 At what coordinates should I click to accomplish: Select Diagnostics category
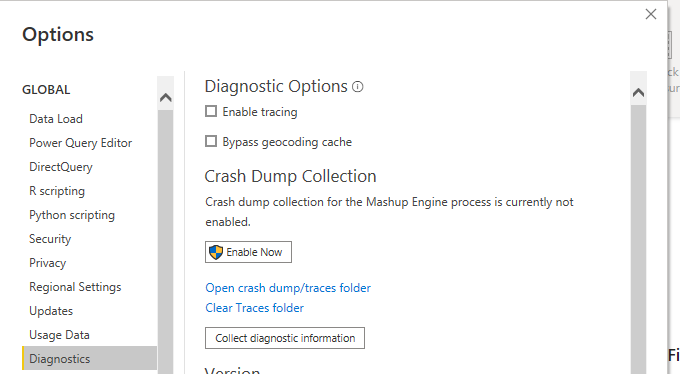pos(89,358)
